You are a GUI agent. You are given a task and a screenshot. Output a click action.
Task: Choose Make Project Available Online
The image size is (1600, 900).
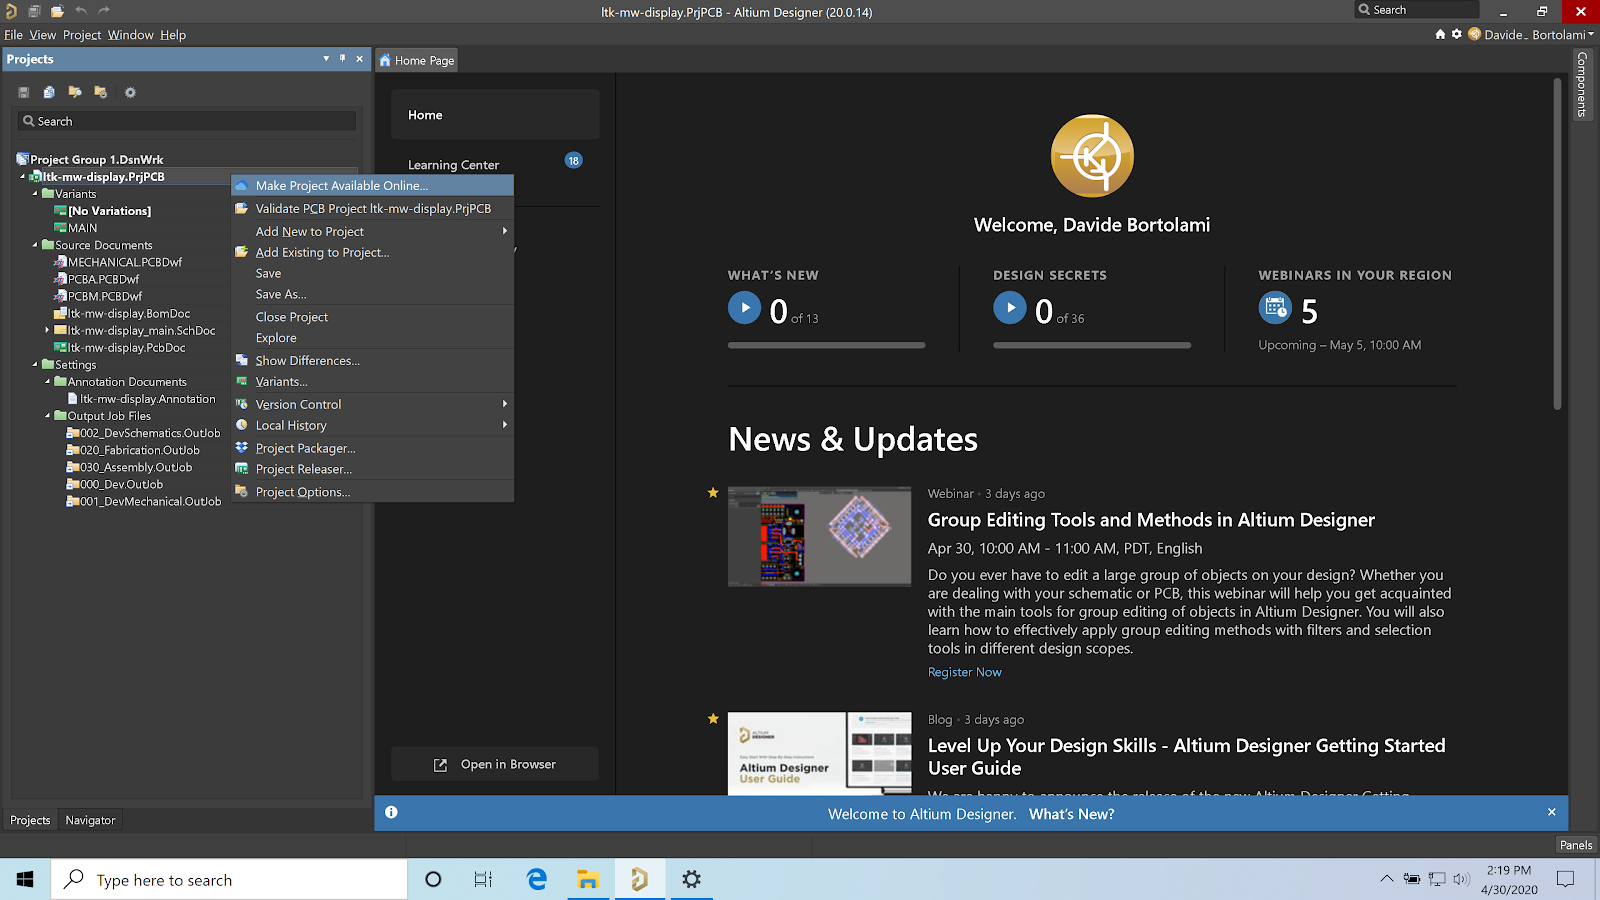click(x=372, y=185)
